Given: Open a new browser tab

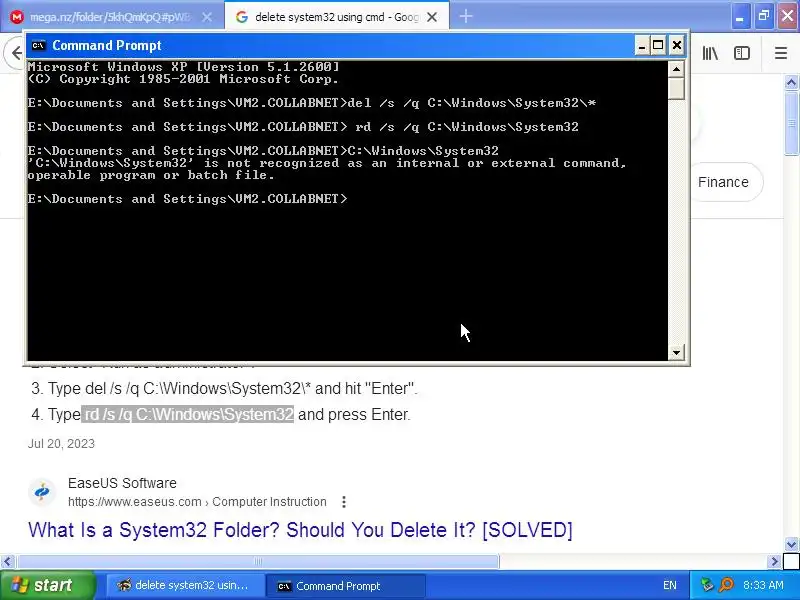Looking at the screenshot, I should coord(466,16).
